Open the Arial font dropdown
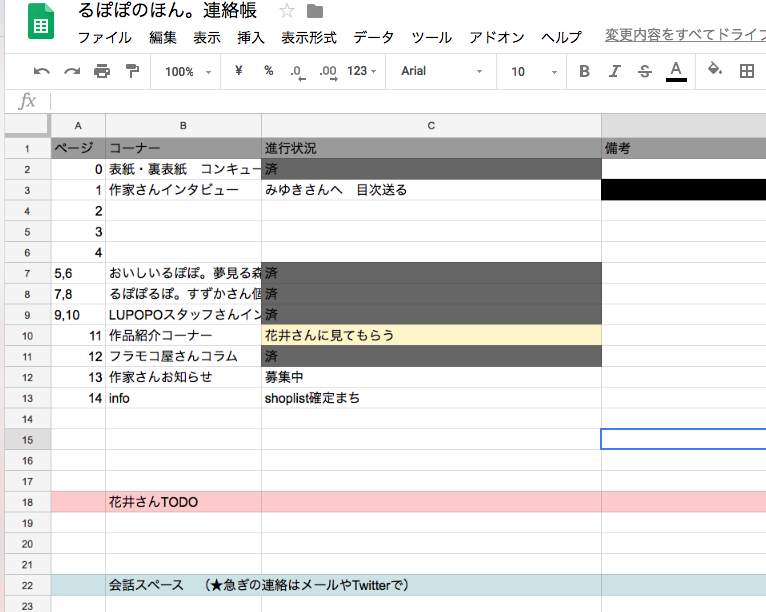 [x=442, y=71]
